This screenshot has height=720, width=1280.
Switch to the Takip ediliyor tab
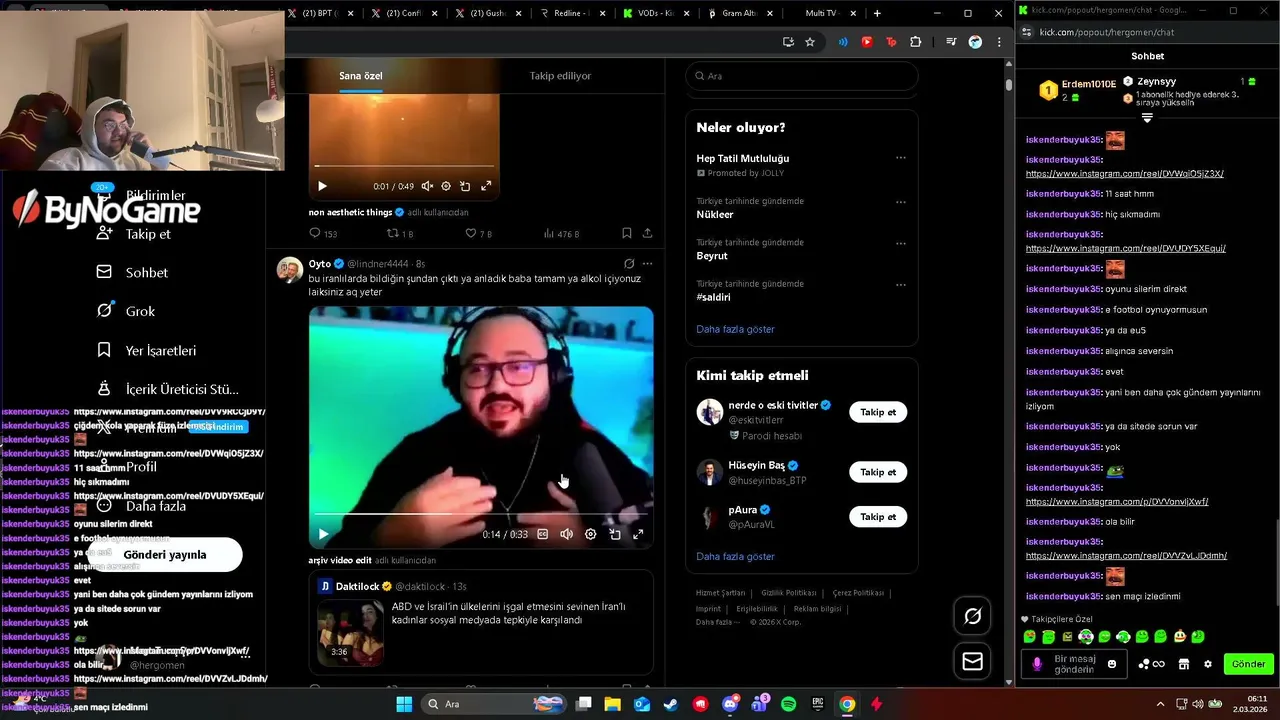pyautogui.click(x=560, y=76)
